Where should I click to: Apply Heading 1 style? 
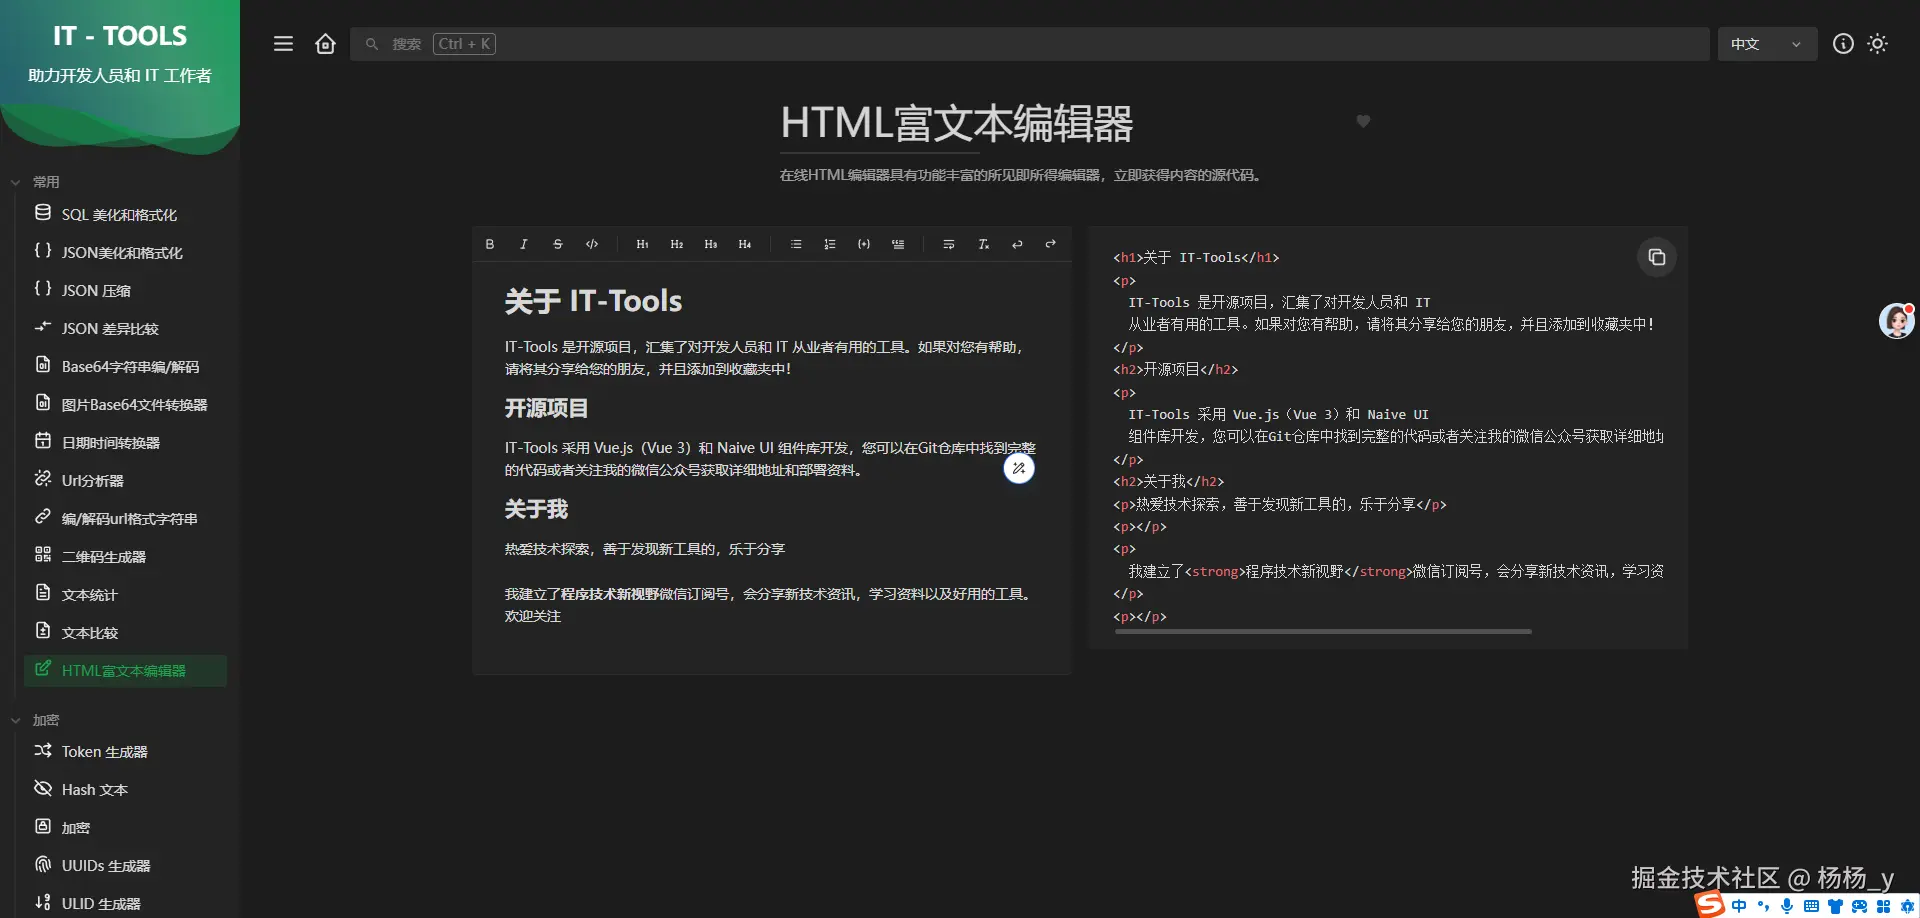coord(642,244)
